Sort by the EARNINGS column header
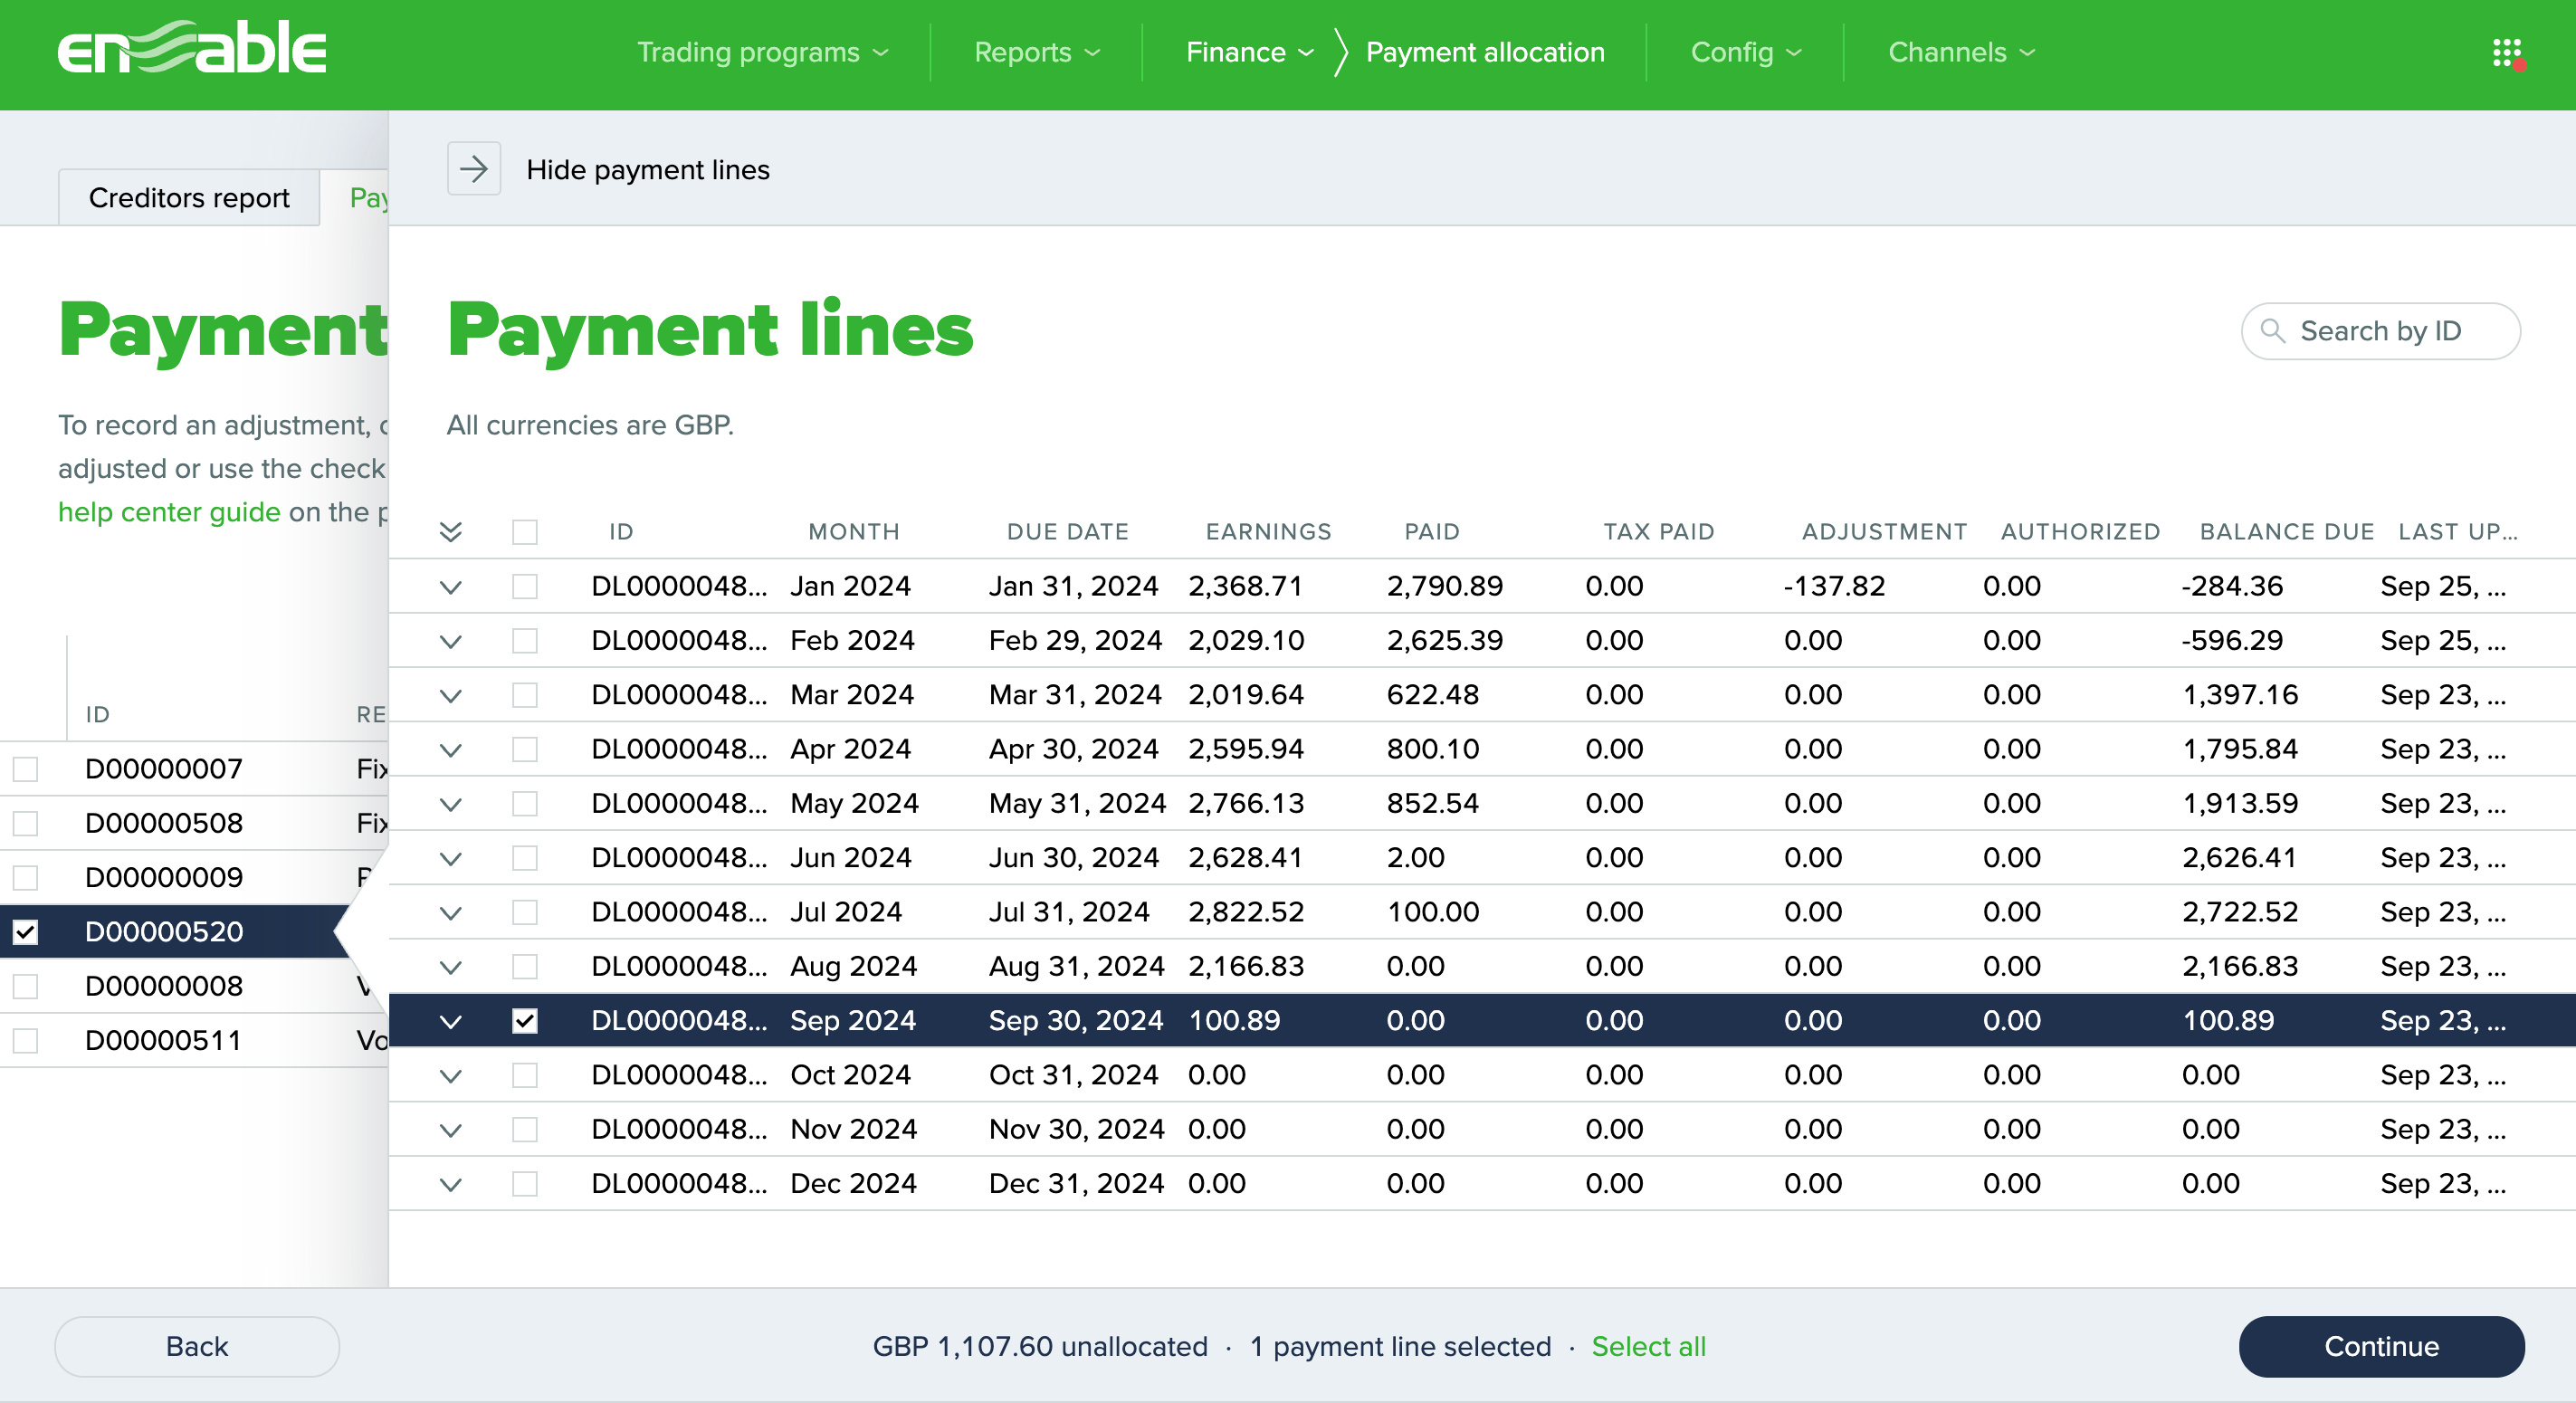 tap(1268, 532)
